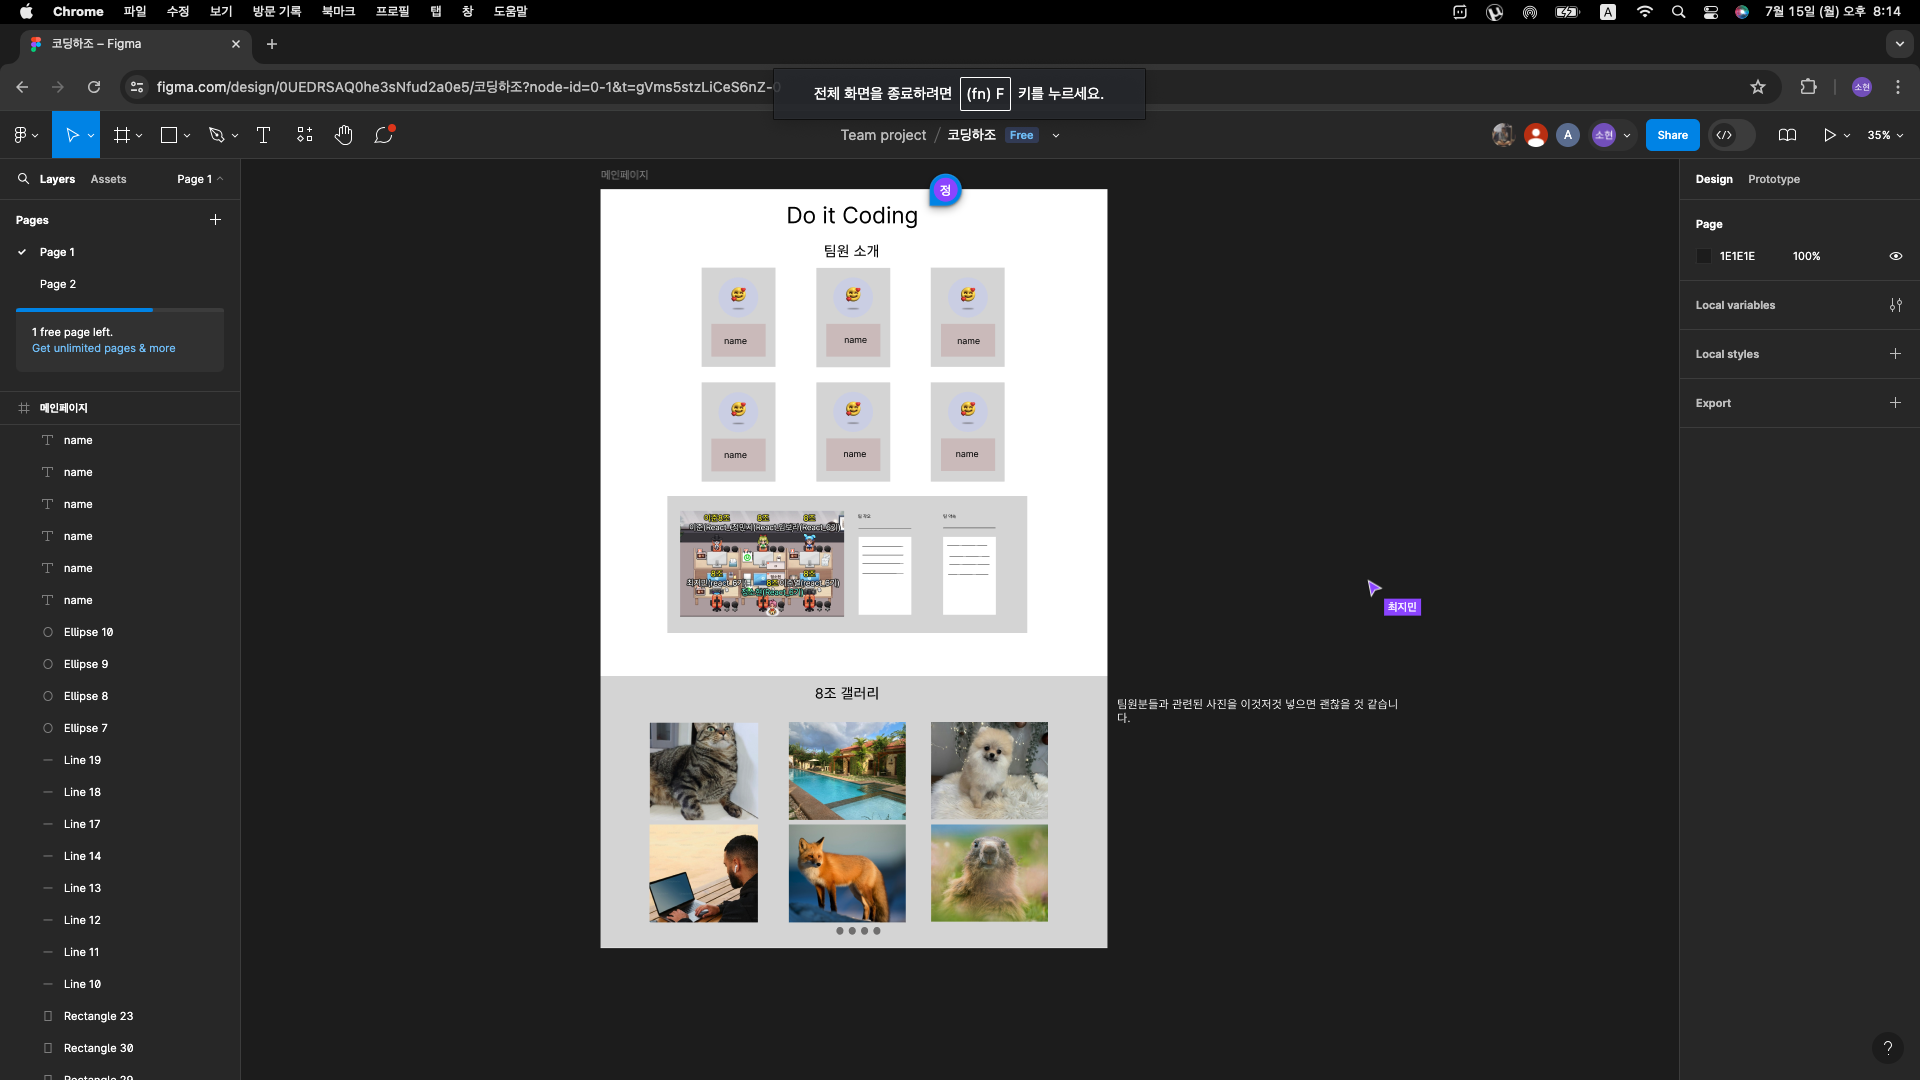The width and height of the screenshot is (1920, 1080).
Task: Expand the Local styles section
Action: tap(1727, 353)
